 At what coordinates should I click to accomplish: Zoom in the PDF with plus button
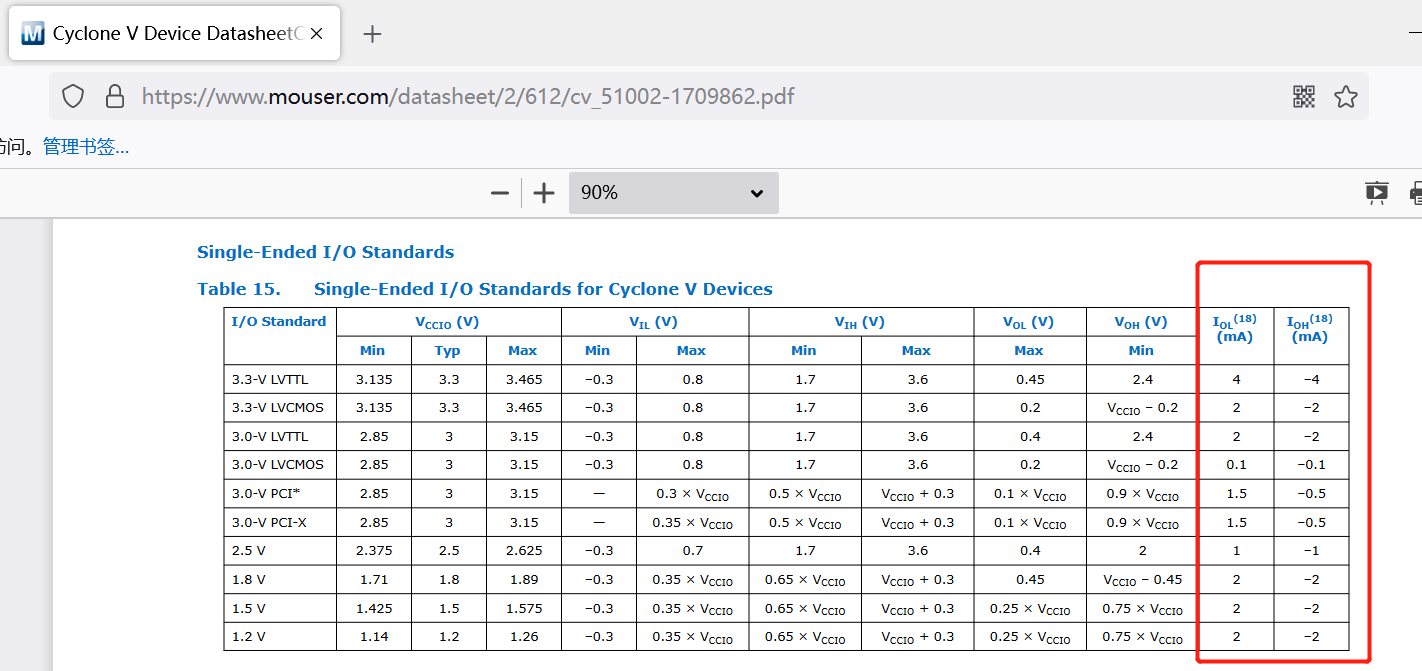point(543,193)
